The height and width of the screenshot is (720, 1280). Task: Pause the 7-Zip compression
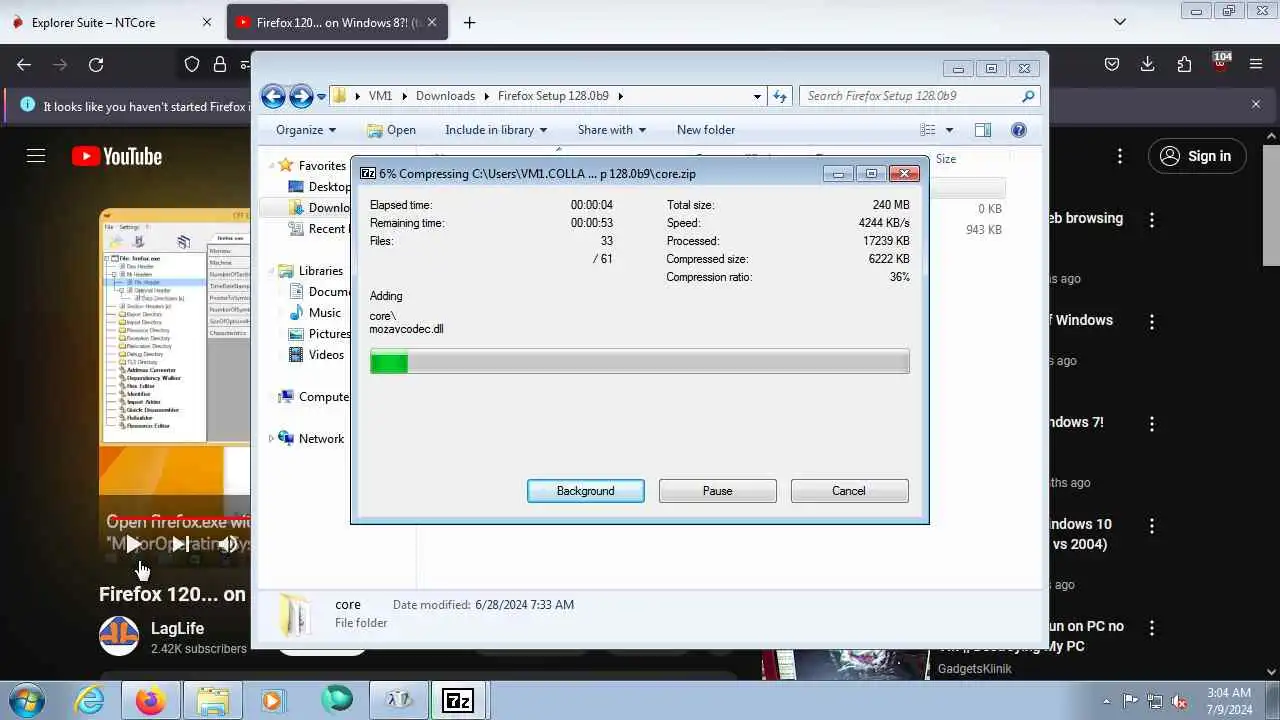[x=717, y=491]
